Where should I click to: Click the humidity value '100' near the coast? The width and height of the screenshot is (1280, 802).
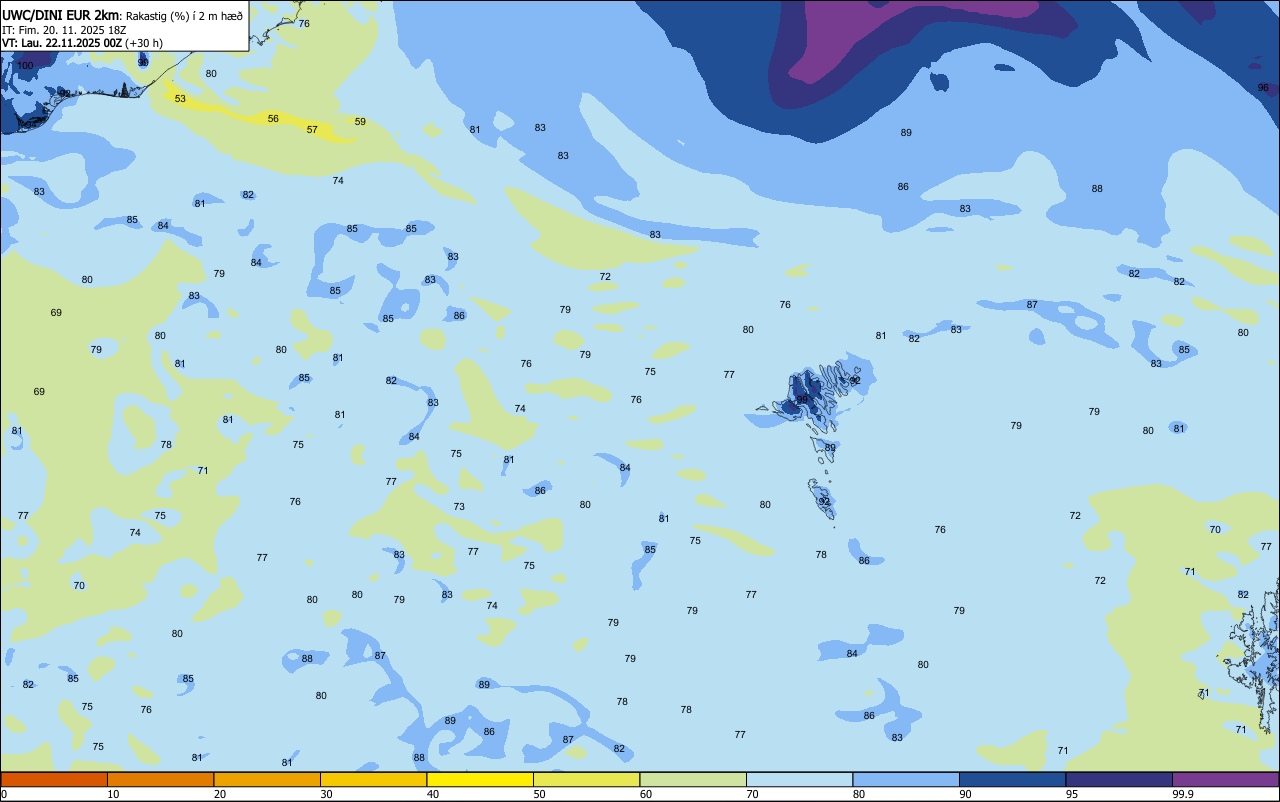click(25, 65)
